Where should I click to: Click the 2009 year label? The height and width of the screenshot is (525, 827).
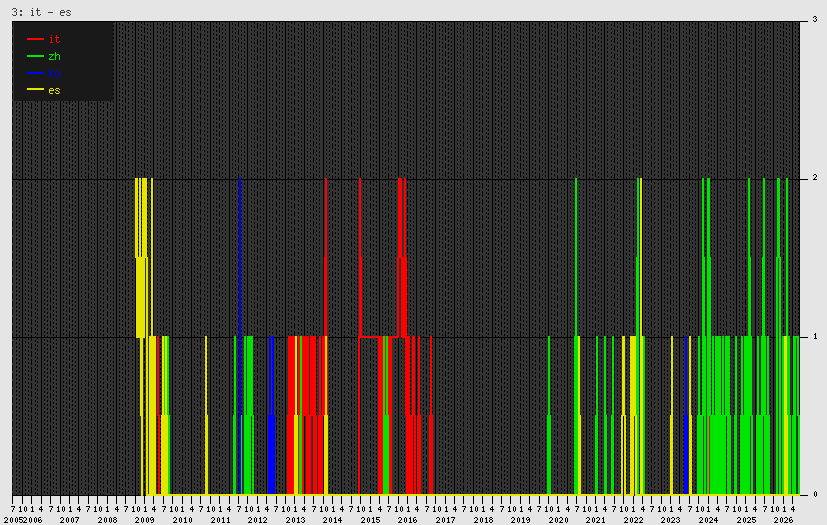(x=145, y=520)
